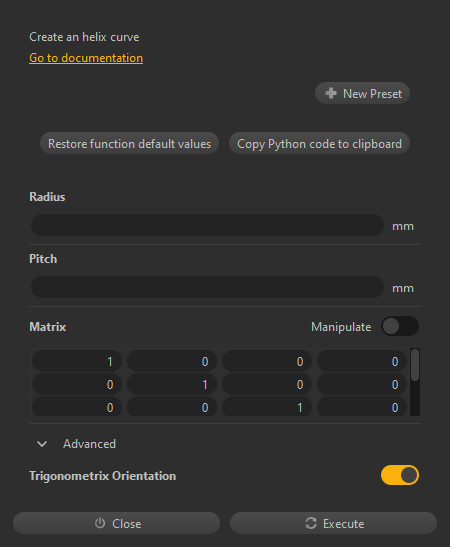Toggle the Manipulate switch on
This screenshot has width=450, height=547.
[x=400, y=327]
